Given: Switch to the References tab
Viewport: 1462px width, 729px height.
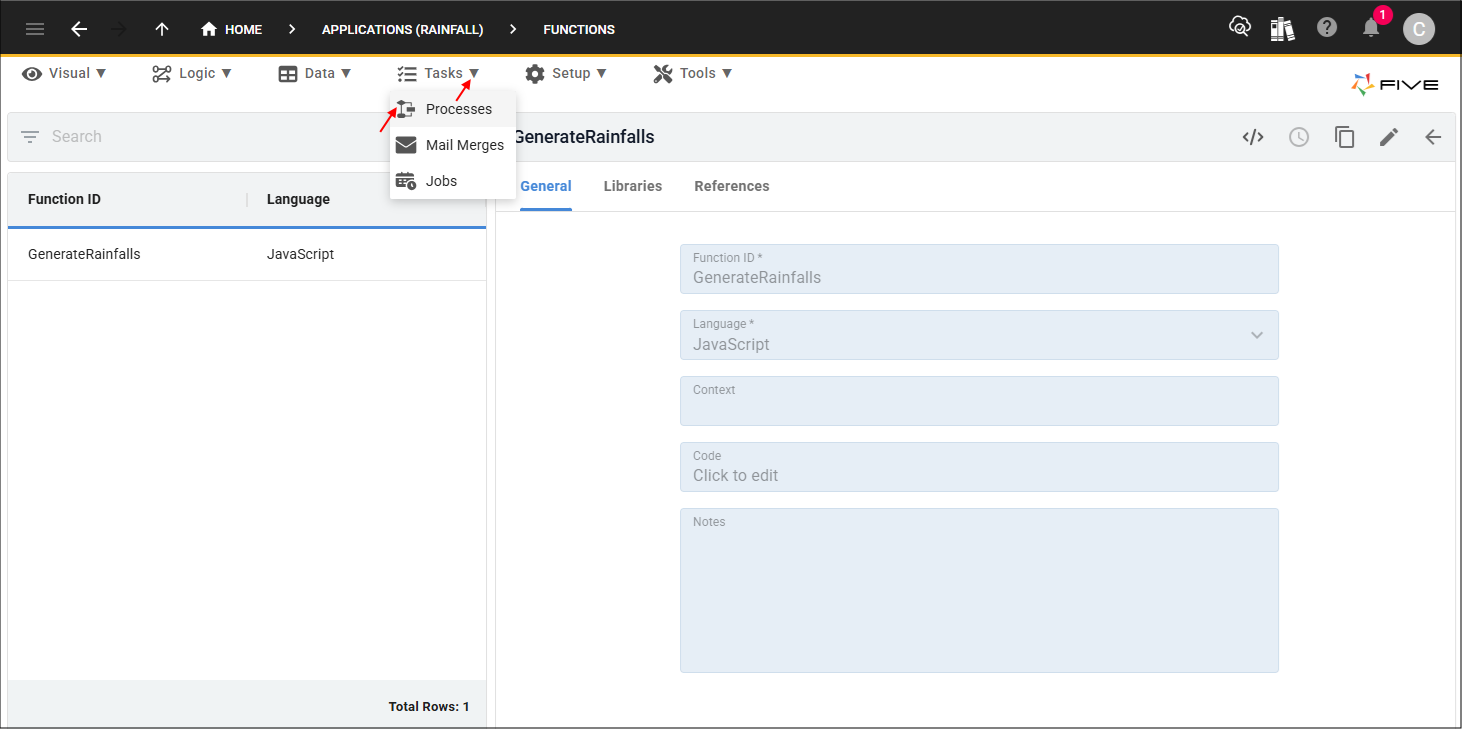Looking at the screenshot, I should (732, 186).
